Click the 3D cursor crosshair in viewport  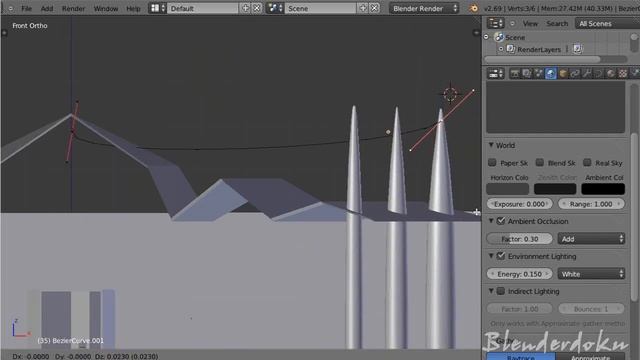[x=450, y=94]
